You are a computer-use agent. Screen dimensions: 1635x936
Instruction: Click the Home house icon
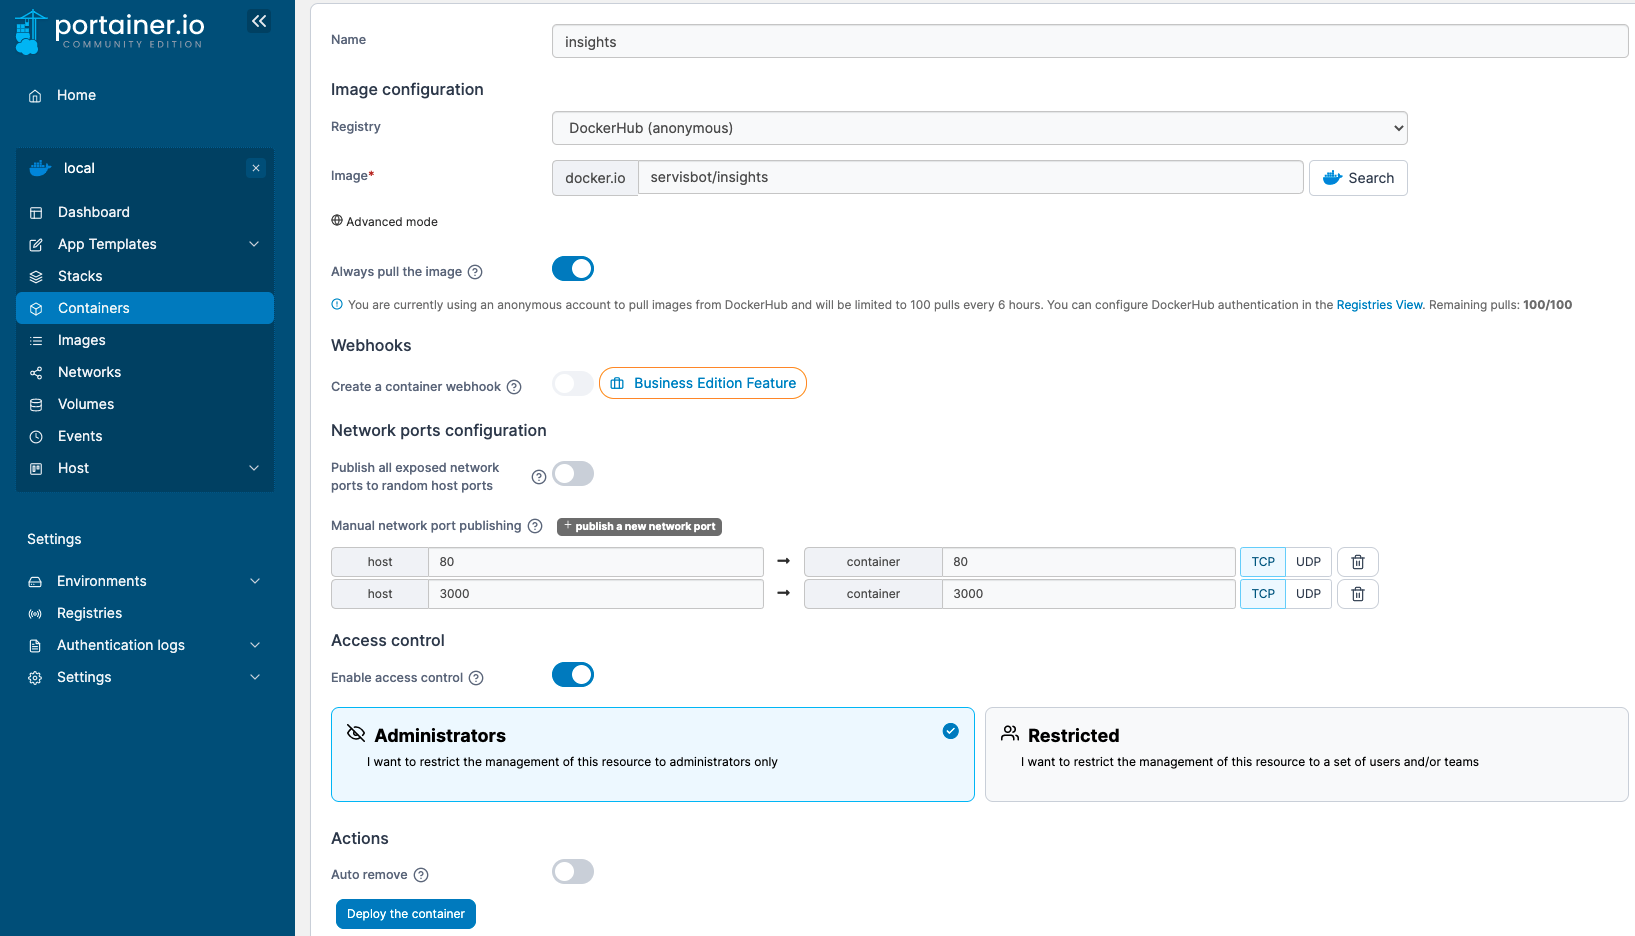(x=35, y=96)
